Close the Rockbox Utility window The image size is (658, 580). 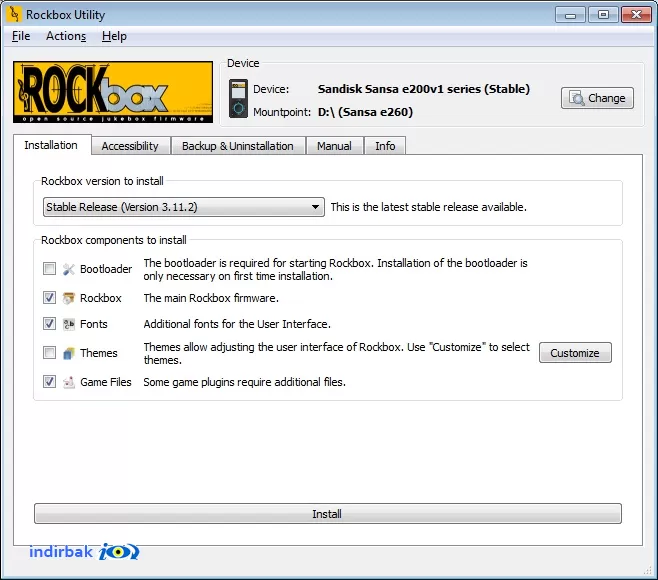point(636,15)
